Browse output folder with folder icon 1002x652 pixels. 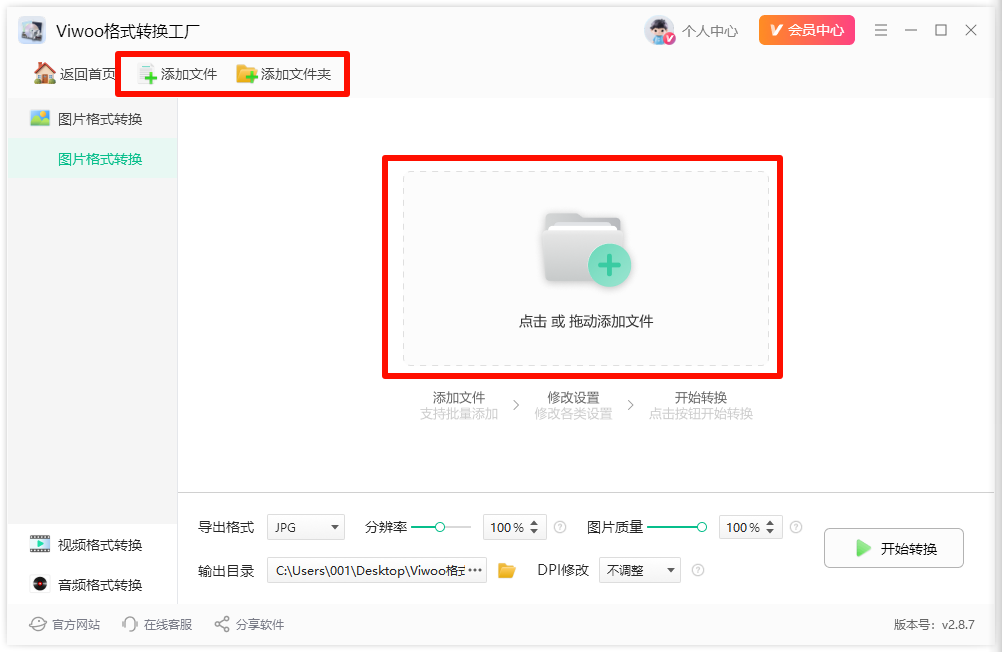coord(507,570)
